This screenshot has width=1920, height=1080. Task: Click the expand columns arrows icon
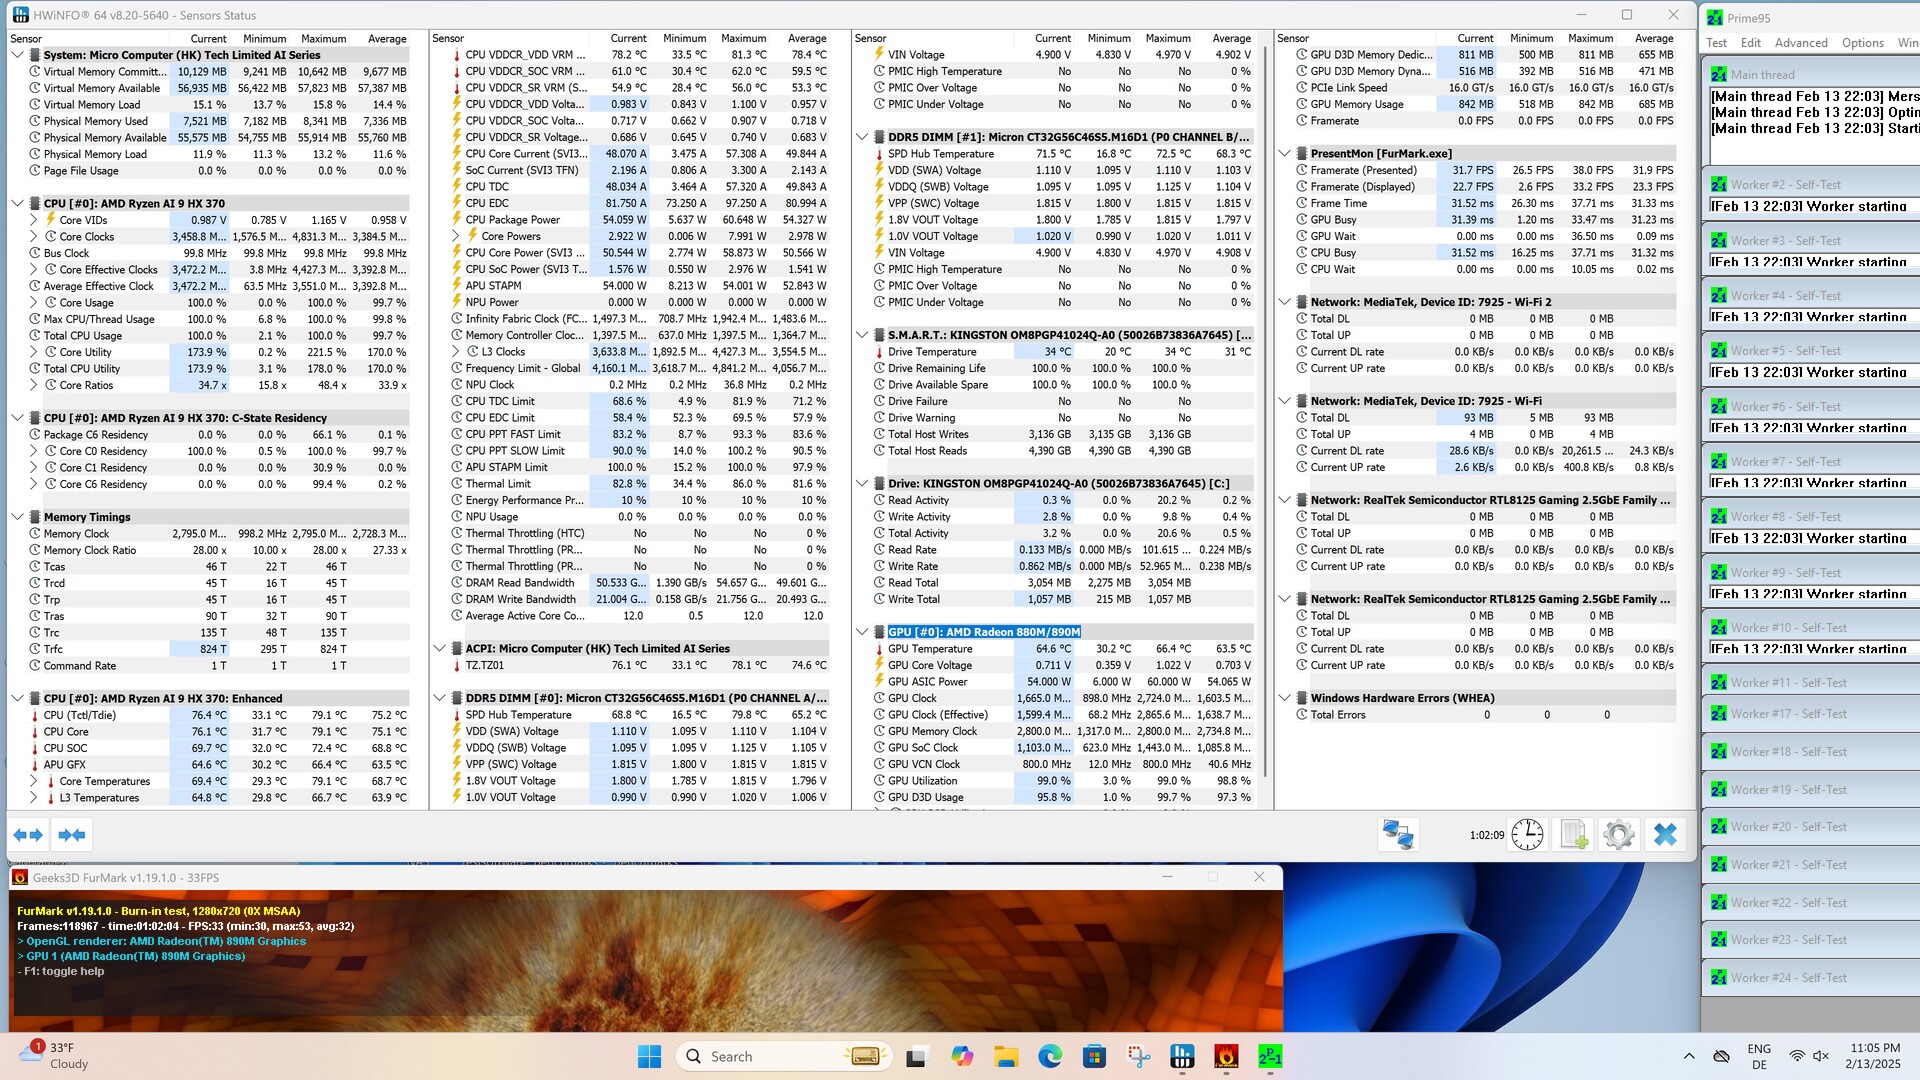tap(28, 835)
